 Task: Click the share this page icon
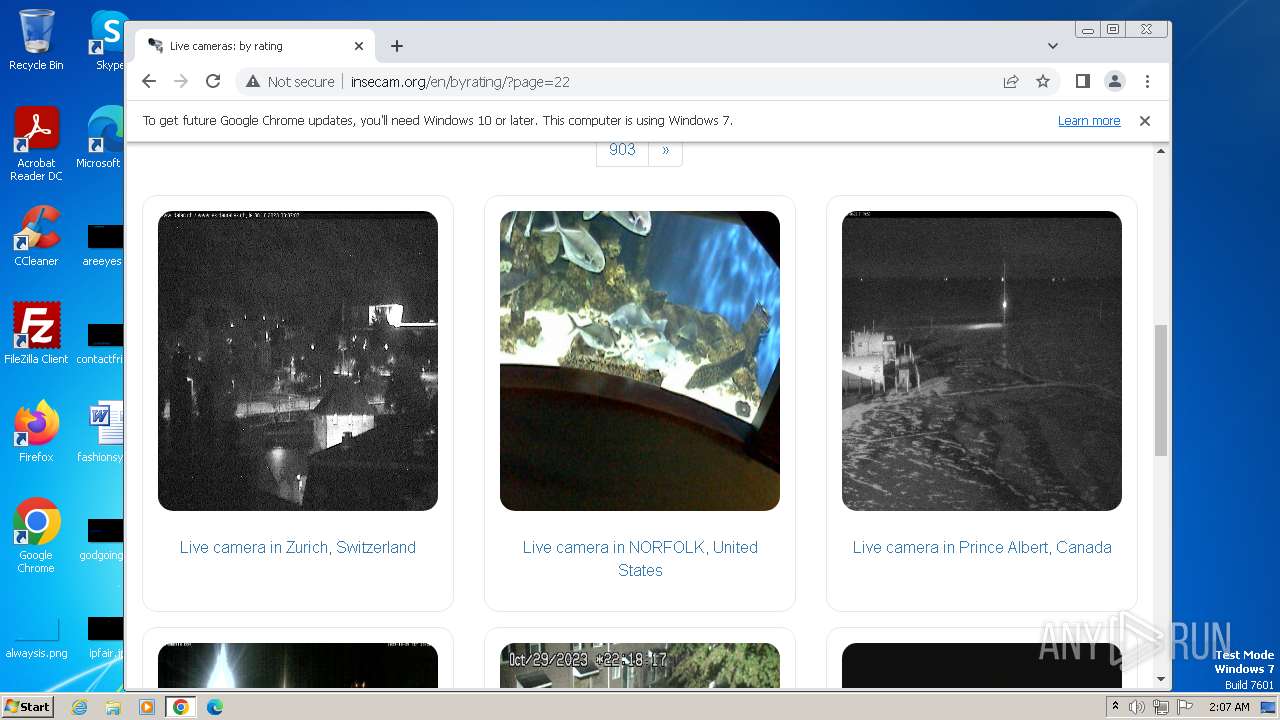[x=1011, y=82]
